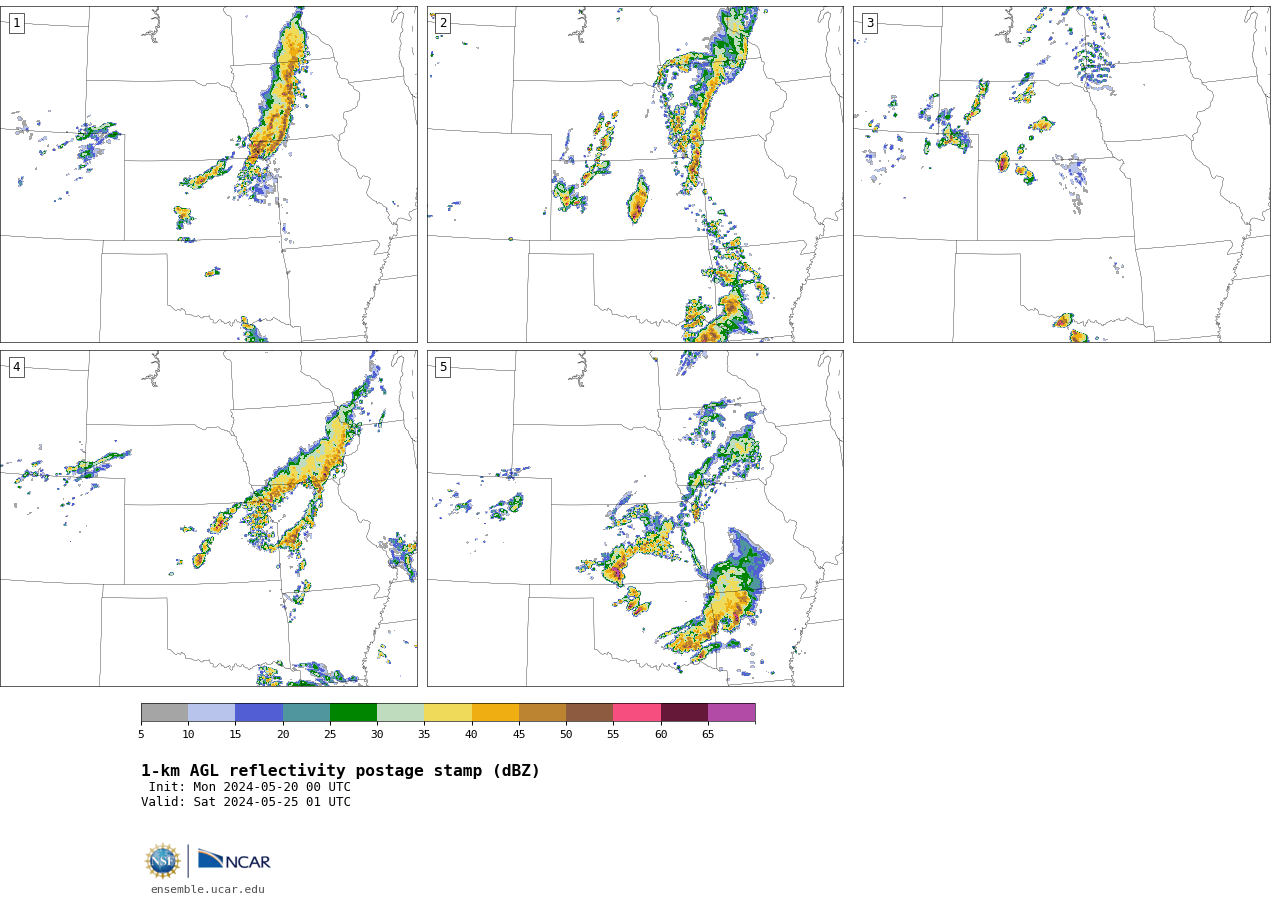Click the panel number 2 label box
This screenshot has height=901, width=1280.
443,23
